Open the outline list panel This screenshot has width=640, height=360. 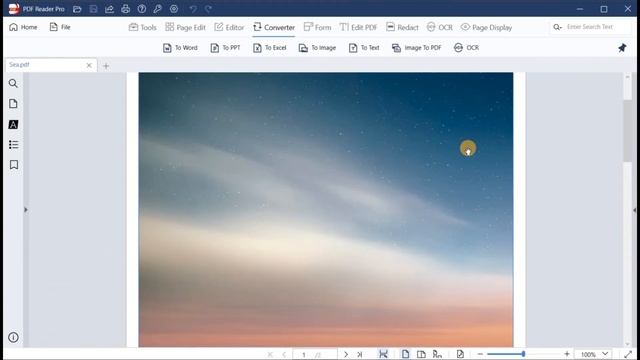pyautogui.click(x=13, y=144)
